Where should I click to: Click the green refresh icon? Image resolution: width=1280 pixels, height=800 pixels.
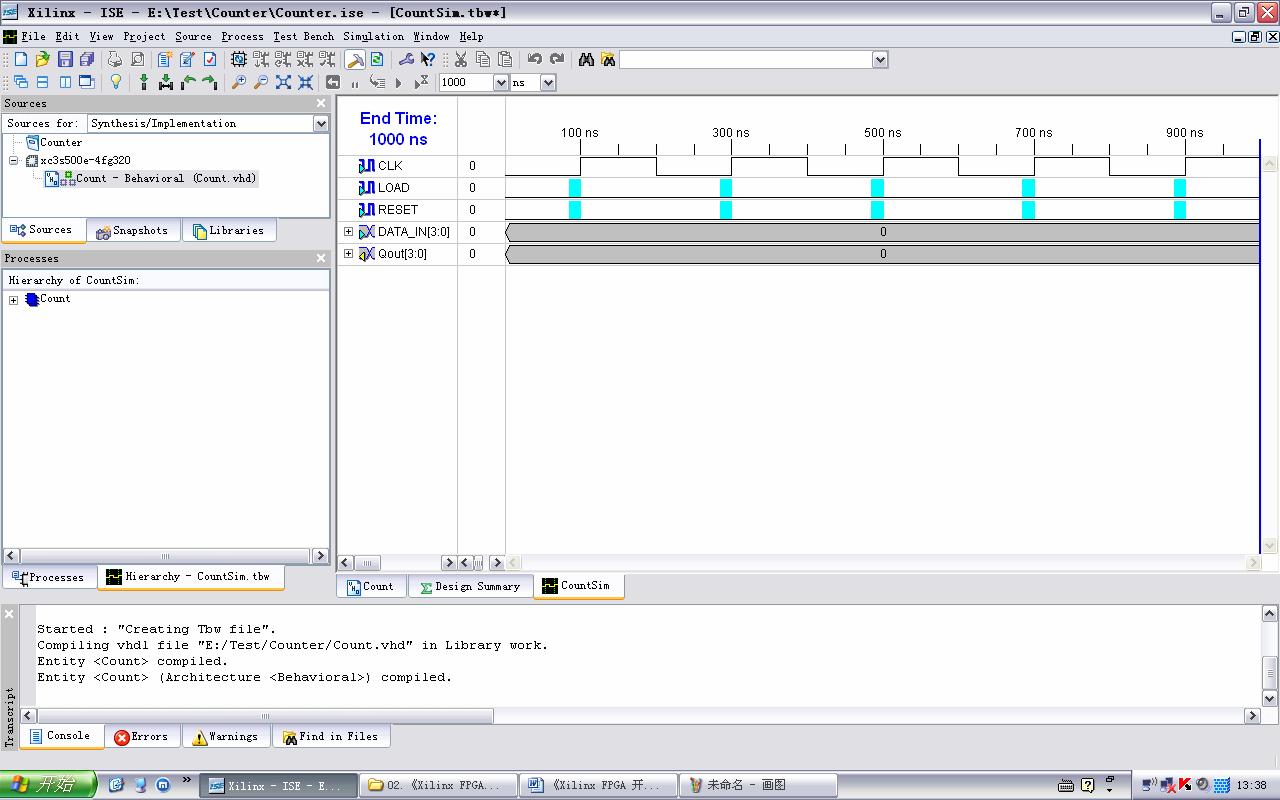(377, 59)
